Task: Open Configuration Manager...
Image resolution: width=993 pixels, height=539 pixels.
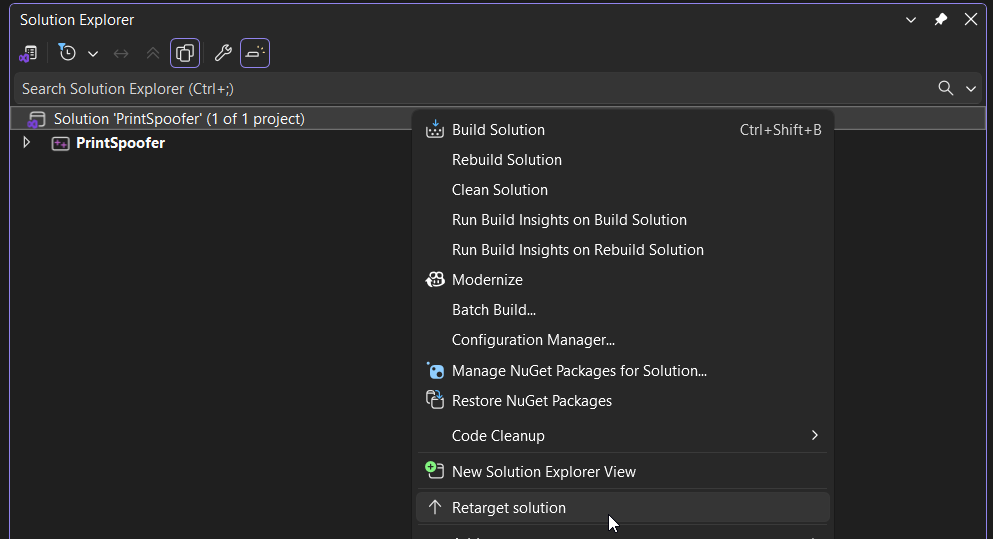Action: [x=623, y=340]
